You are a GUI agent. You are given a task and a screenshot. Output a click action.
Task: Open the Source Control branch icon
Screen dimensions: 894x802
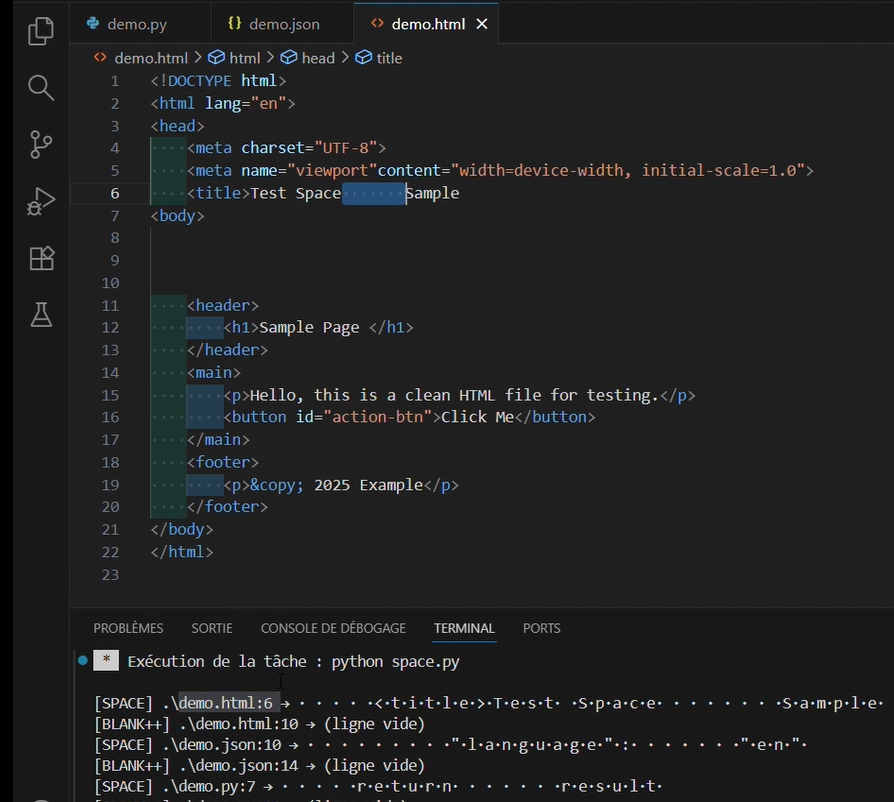point(40,145)
